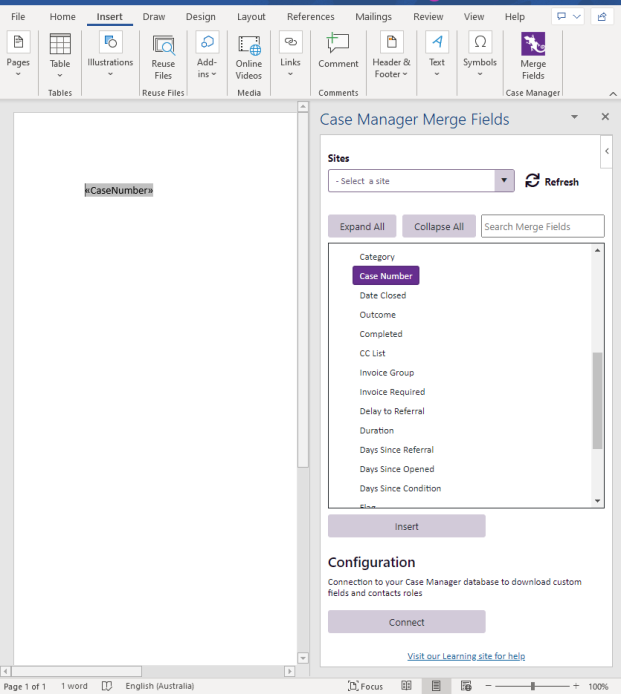The width and height of the screenshot is (621, 694).
Task: Open the task pane options dropdown arrow
Action: 574,117
